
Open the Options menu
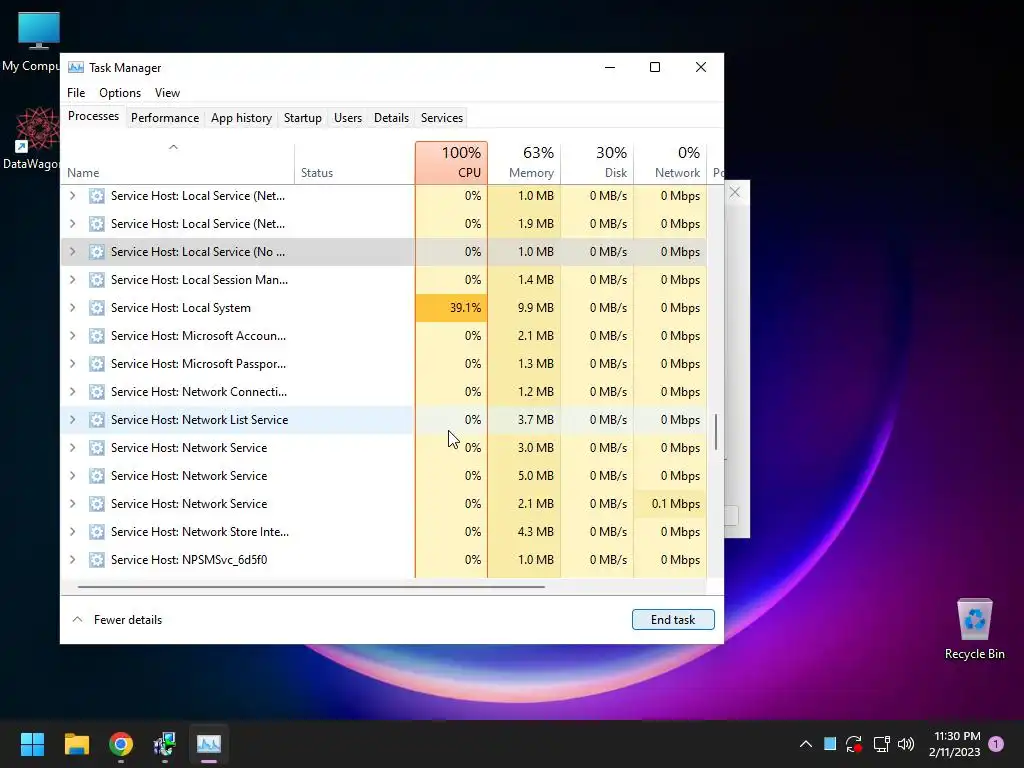[x=120, y=93]
